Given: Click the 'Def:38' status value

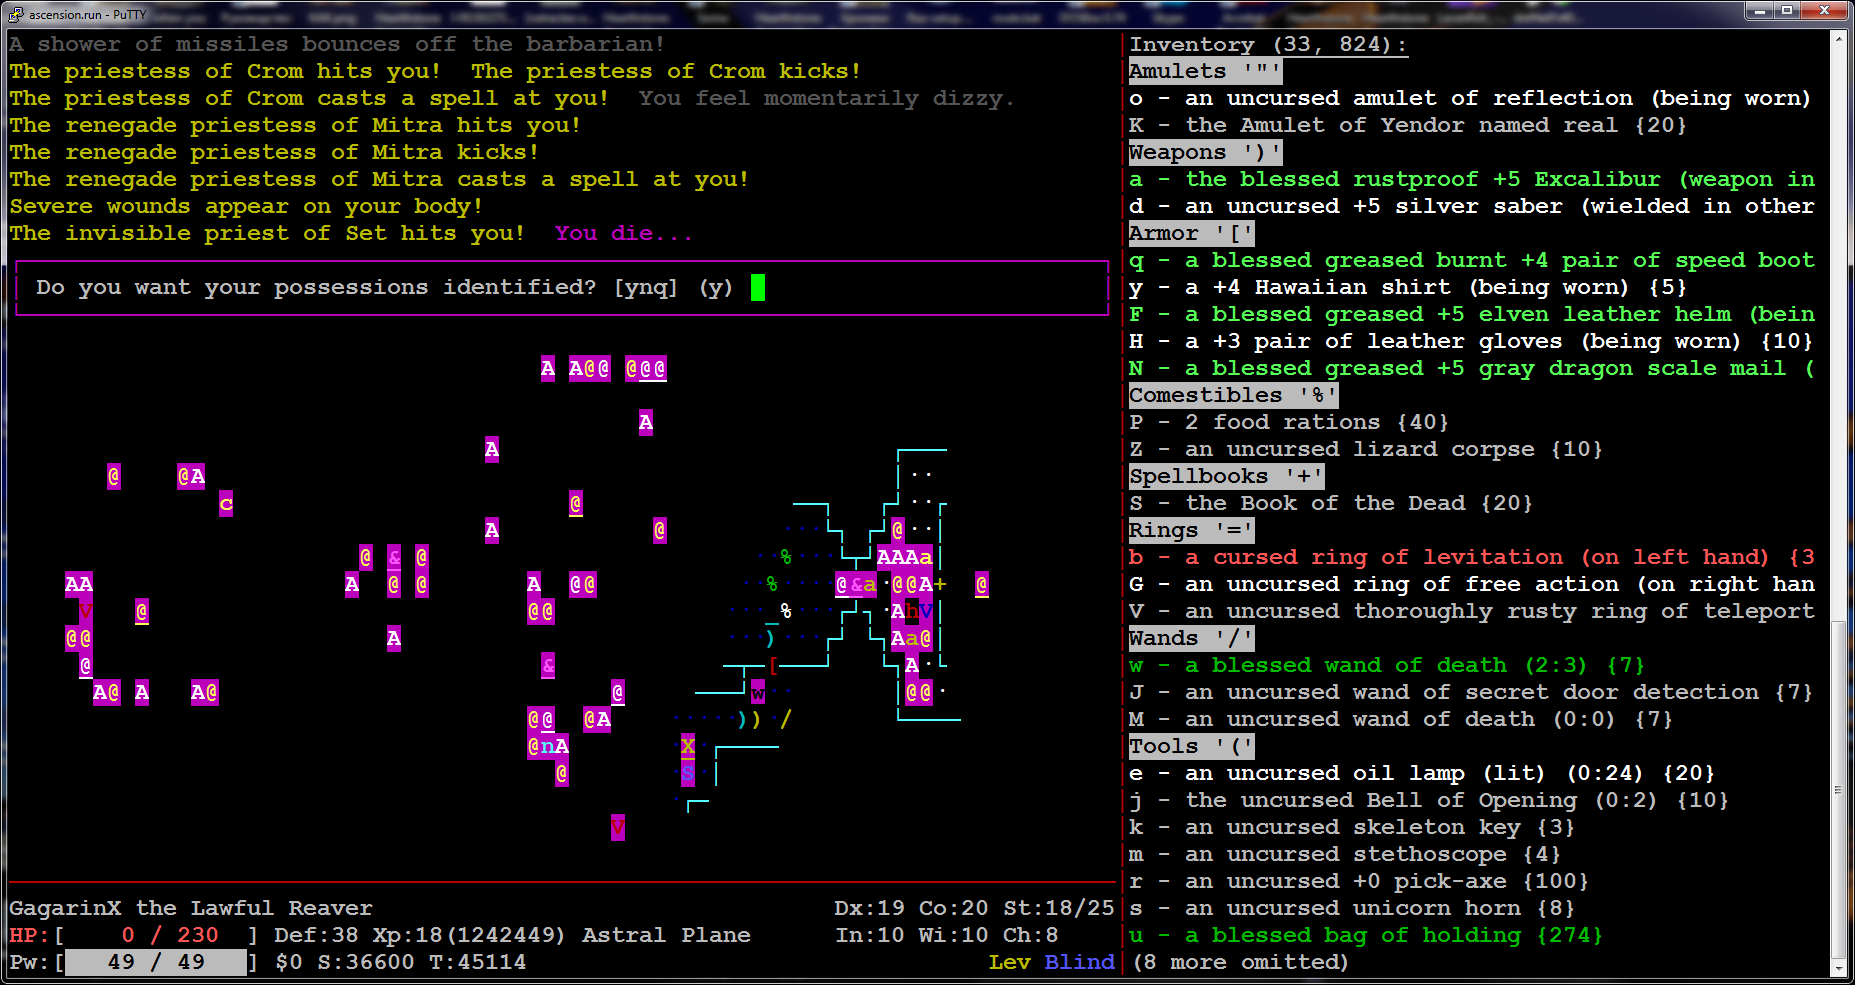Looking at the screenshot, I should click(316, 935).
